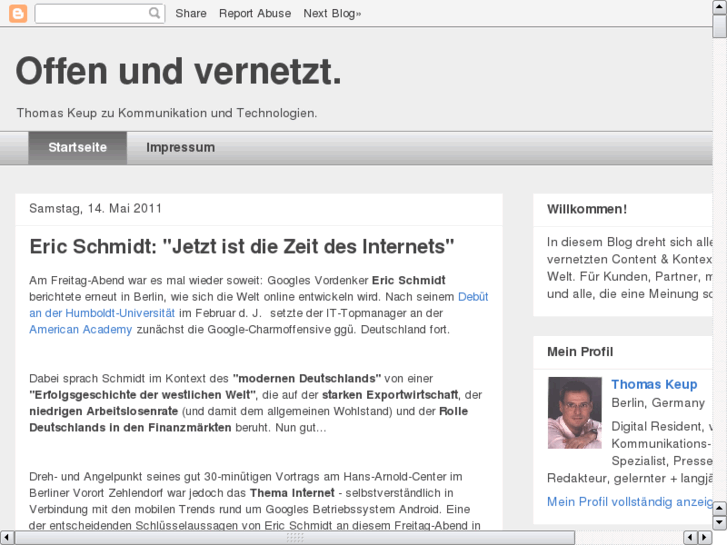
Task: Click Thomas Keup profile name link
Action: (654, 385)
